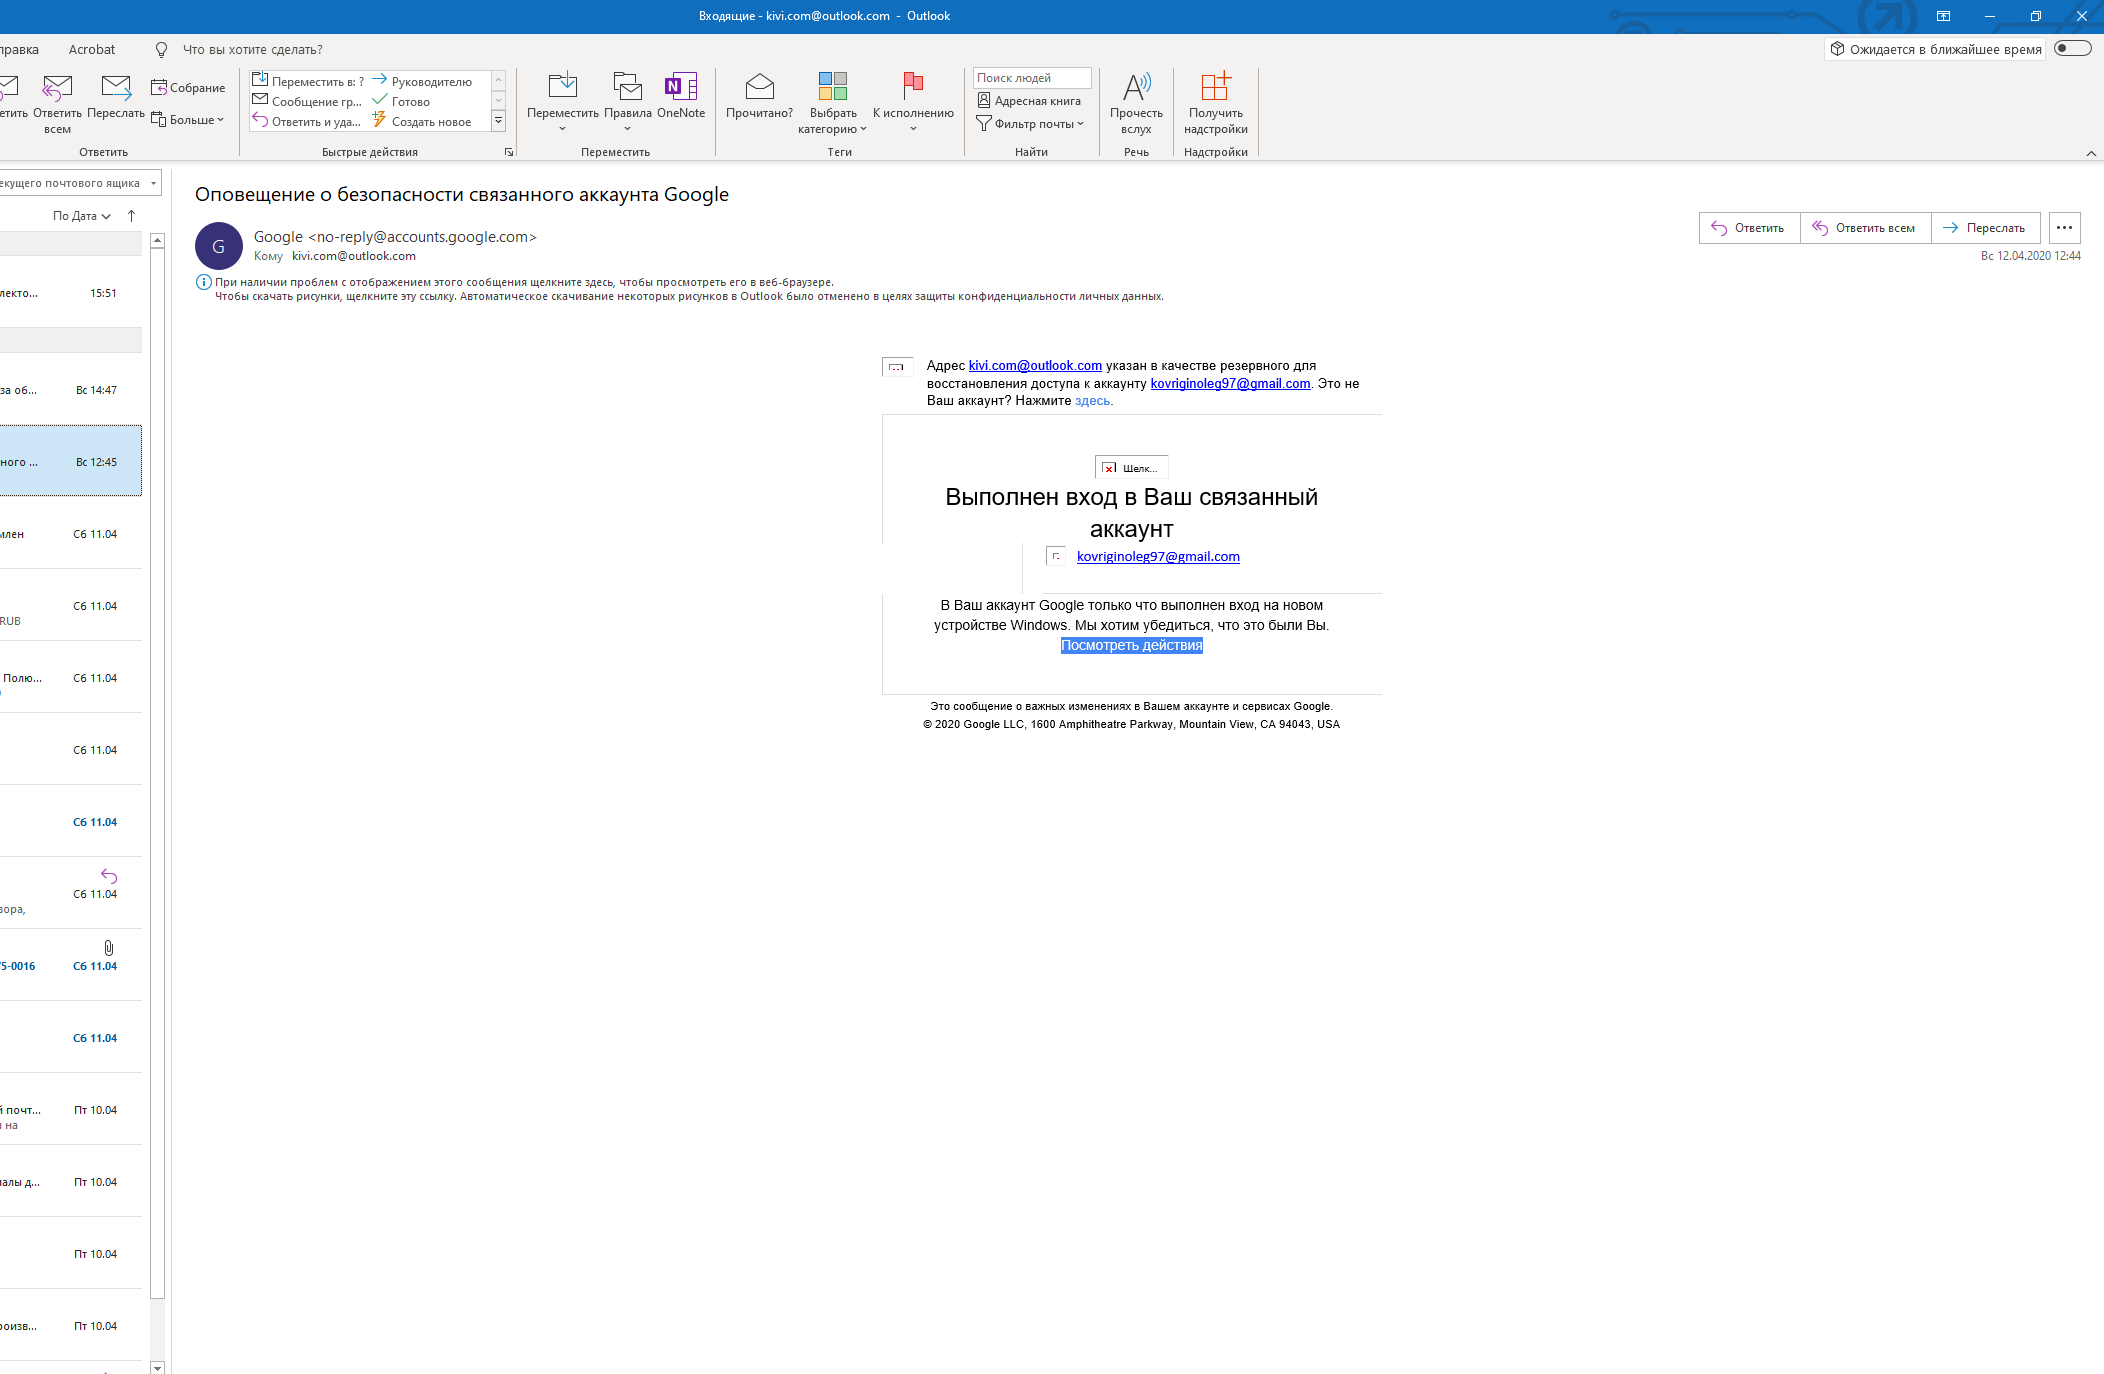Screen dimensions: 2104x1374
Task: Select message dated Вс 12:45
Action: pyautogui.click(x=70, y=461)
